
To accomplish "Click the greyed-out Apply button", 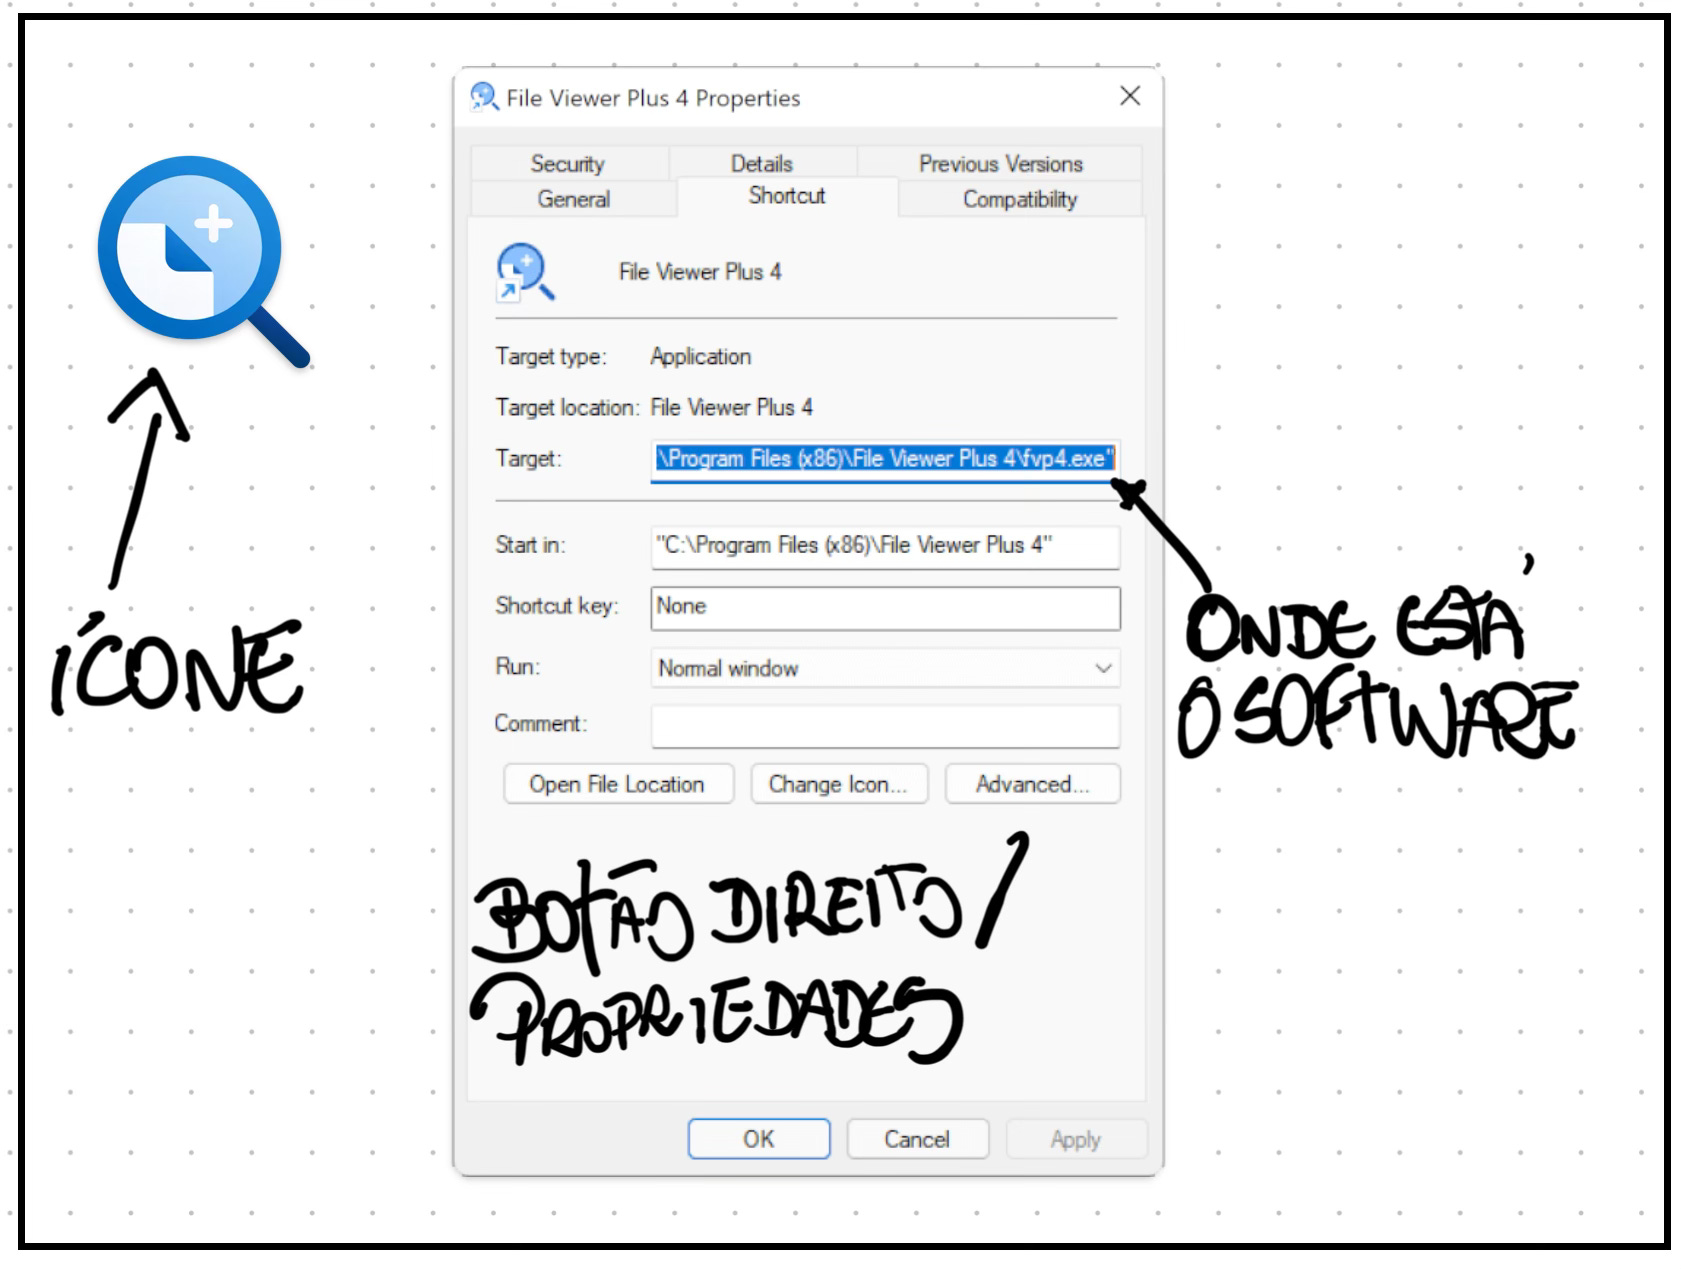I will [1076, 1139].
